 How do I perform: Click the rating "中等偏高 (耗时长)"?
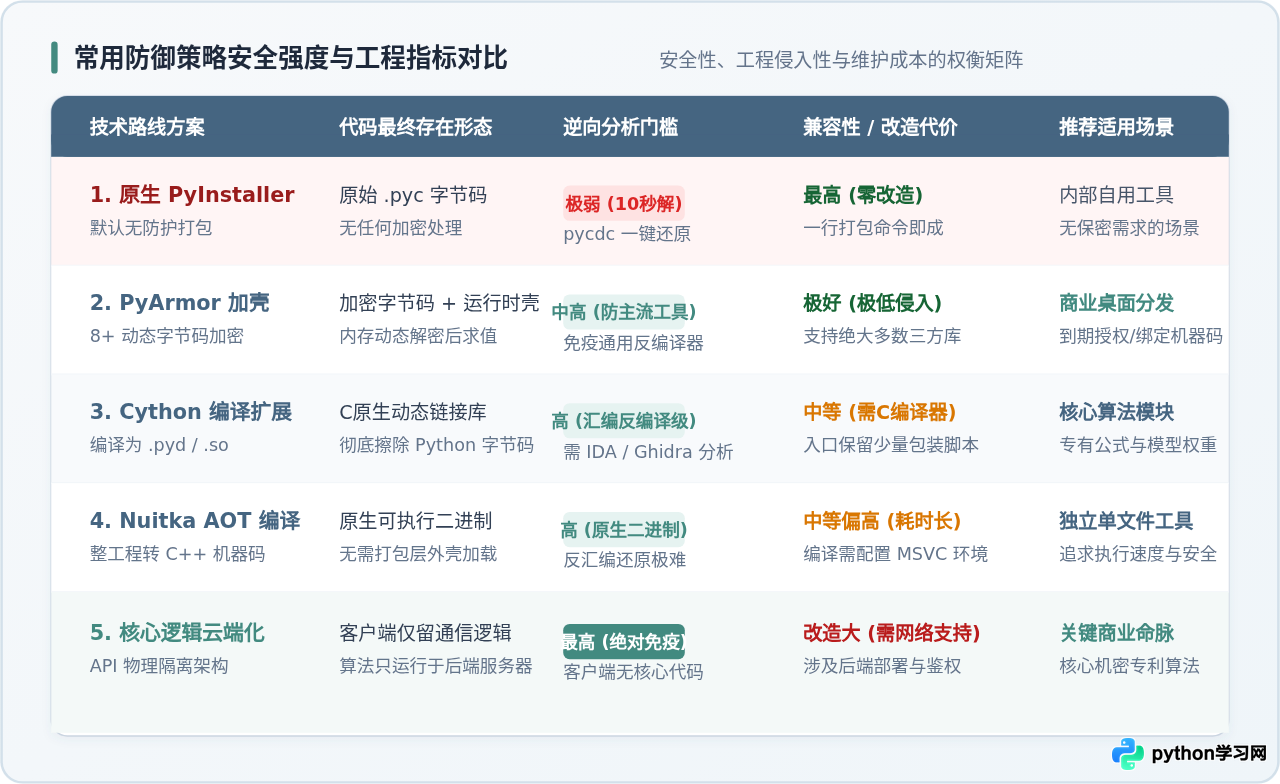tap(882, 521)
